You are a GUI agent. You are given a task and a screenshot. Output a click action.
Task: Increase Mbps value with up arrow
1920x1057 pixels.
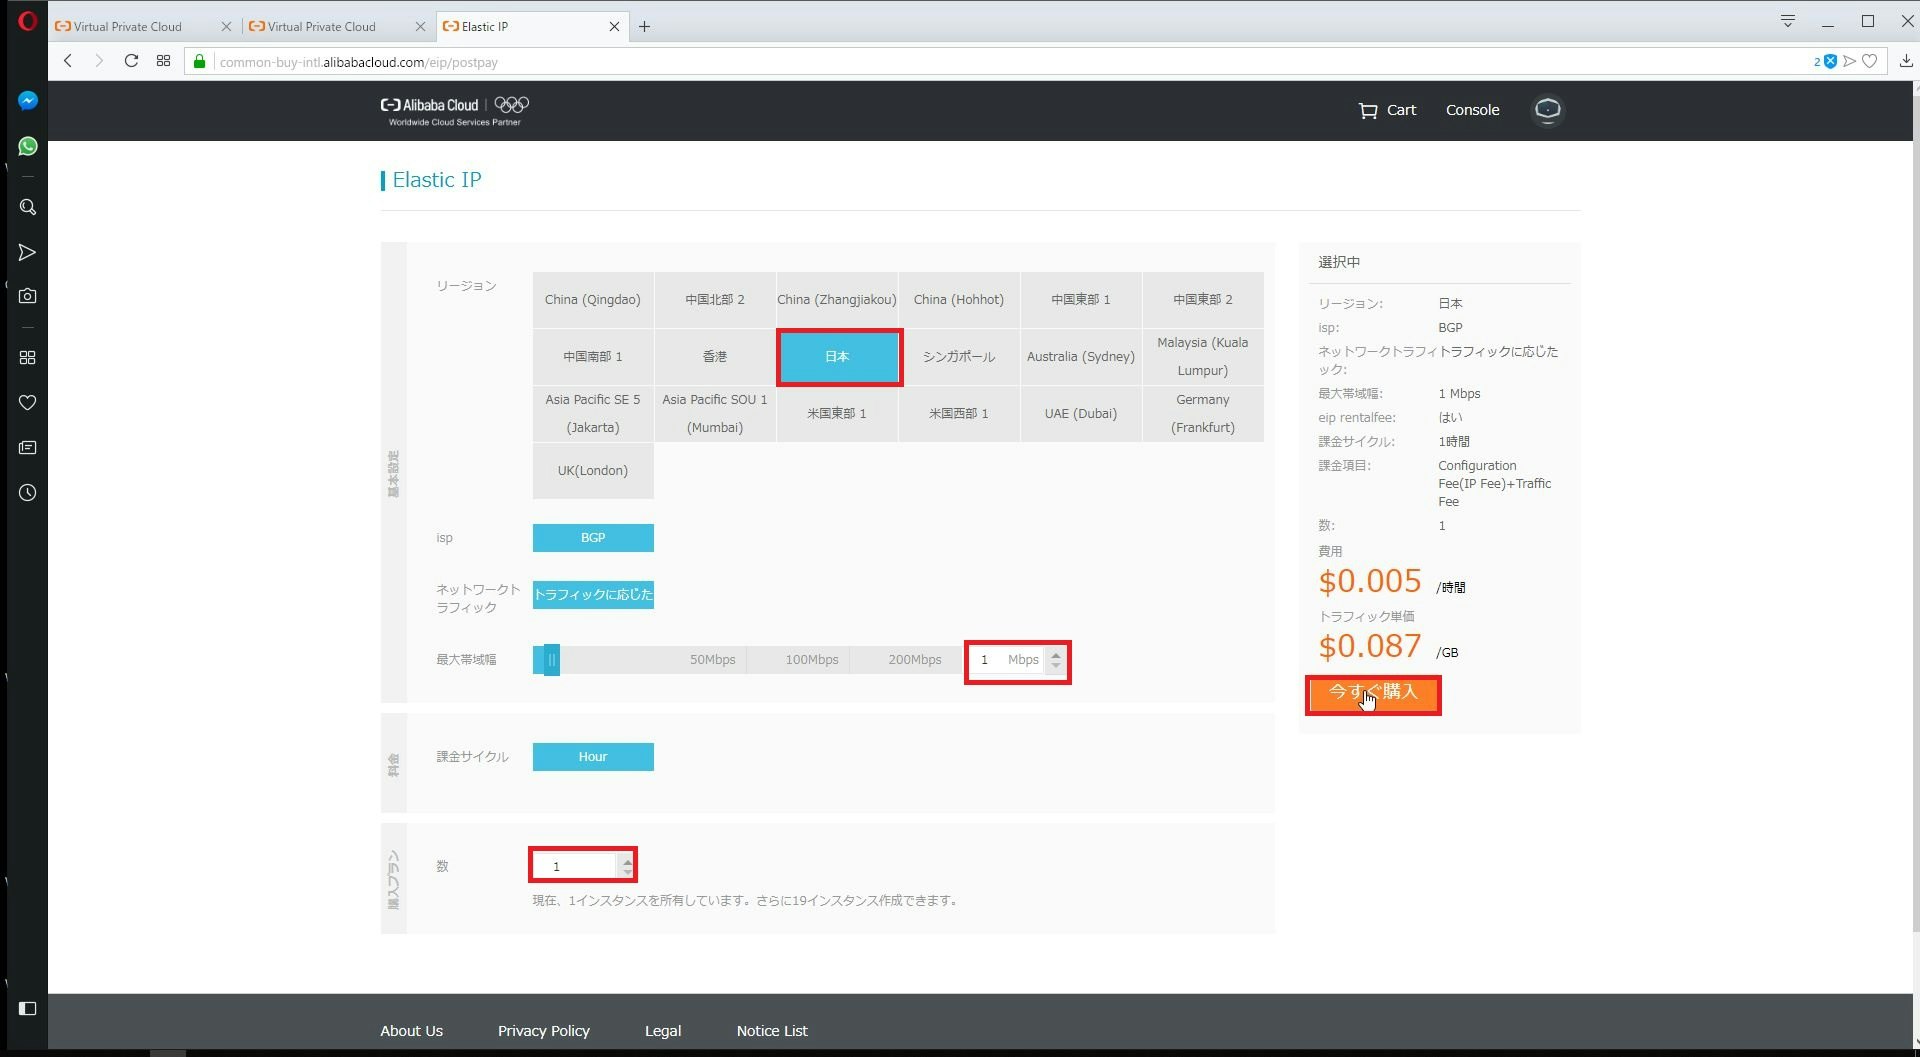click(x=1056, y=654)
